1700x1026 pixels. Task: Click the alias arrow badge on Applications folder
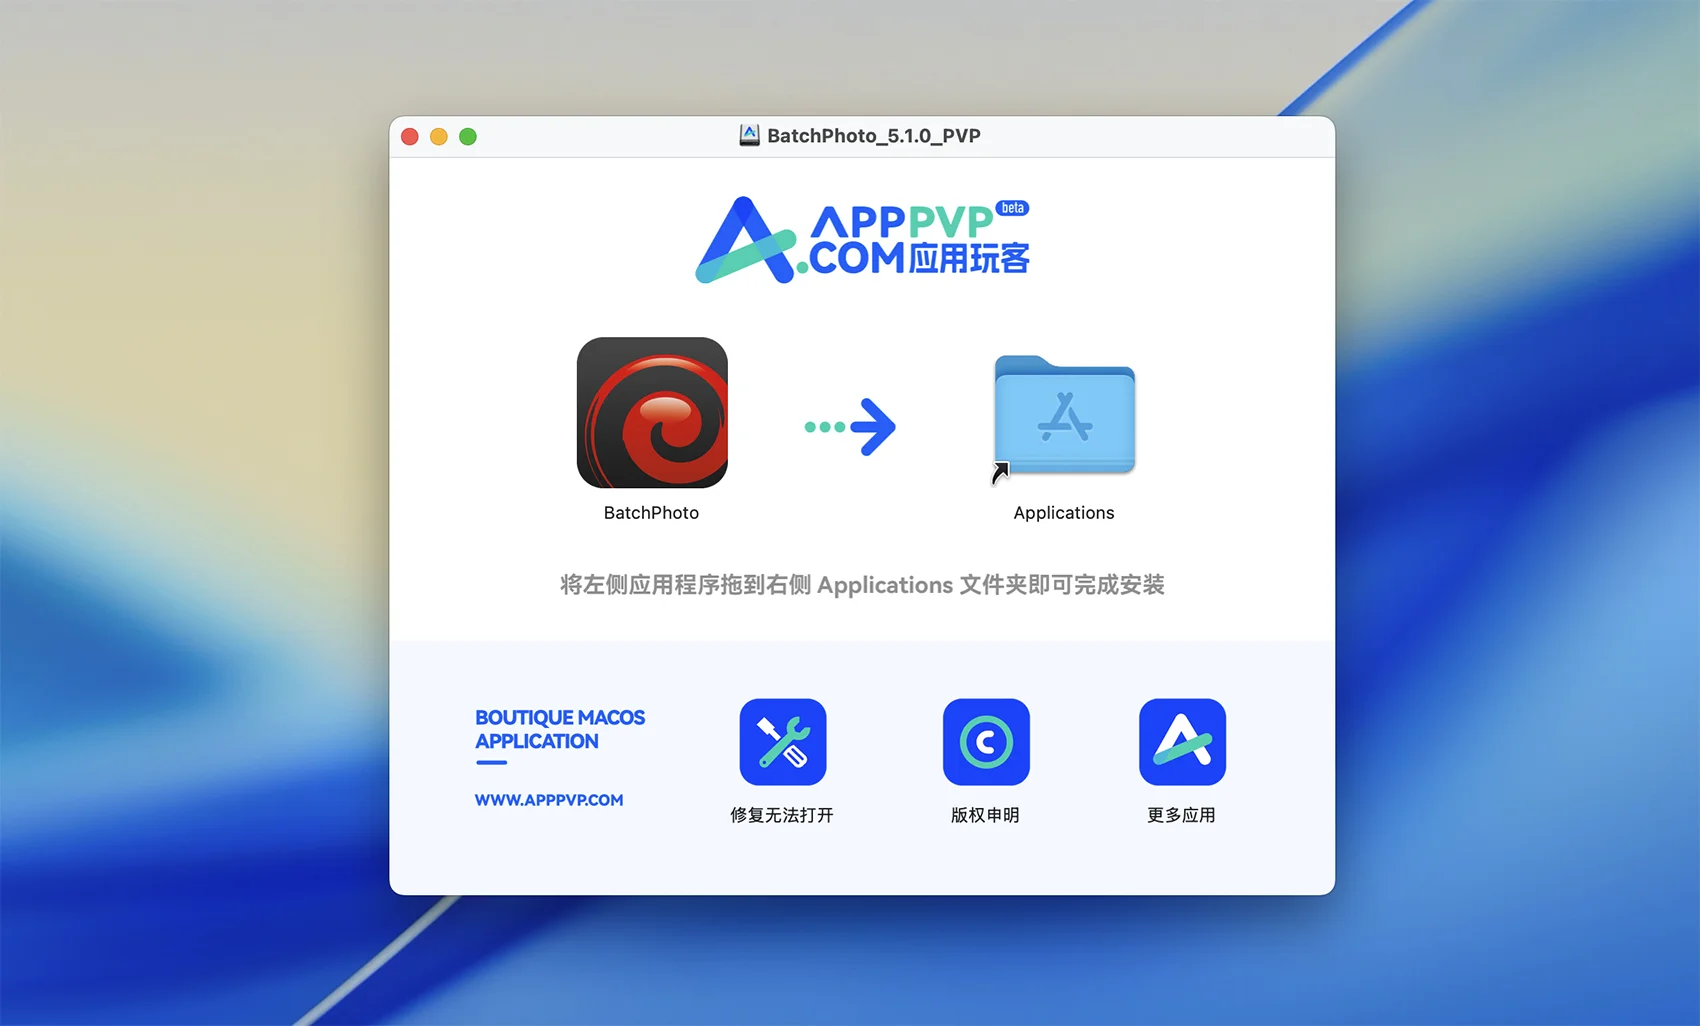click(x=1000, y=472)
